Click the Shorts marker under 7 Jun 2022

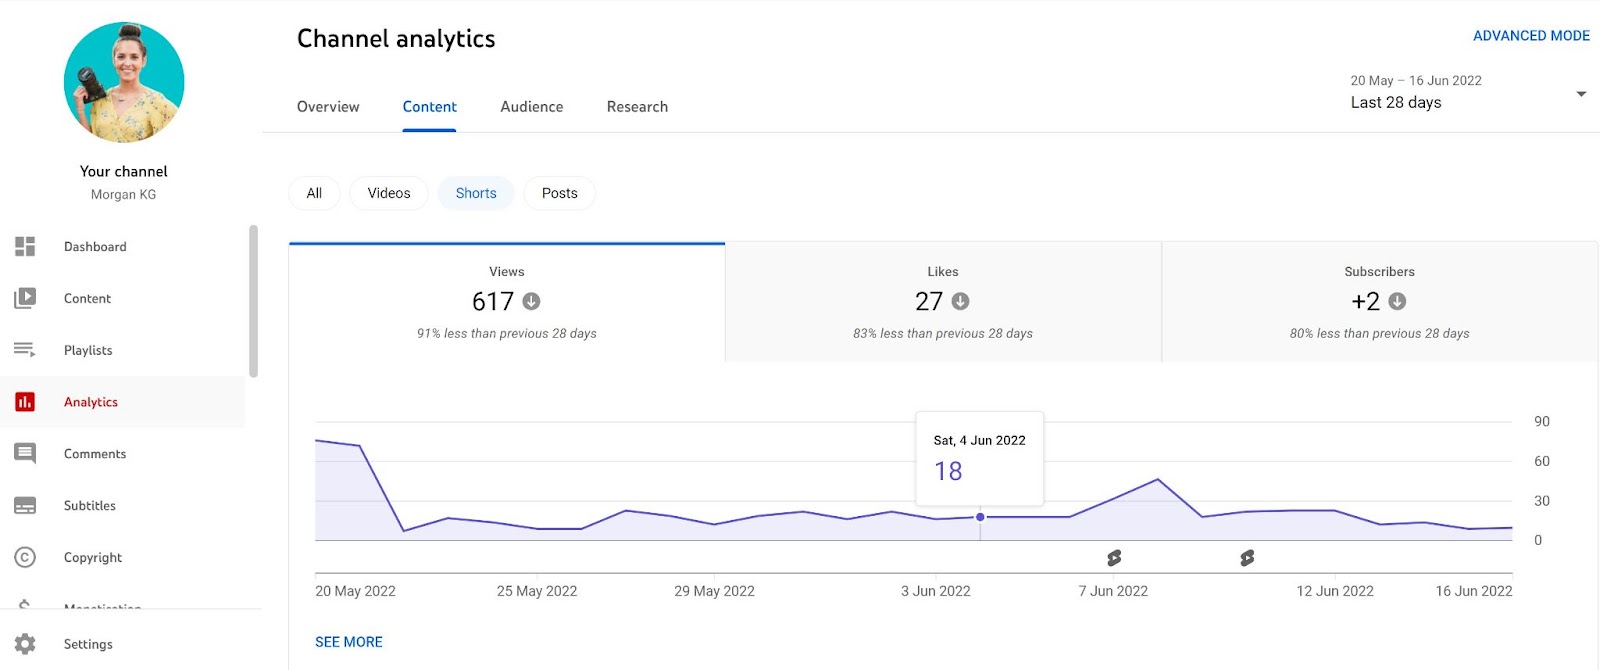[x=1114, y=558]
